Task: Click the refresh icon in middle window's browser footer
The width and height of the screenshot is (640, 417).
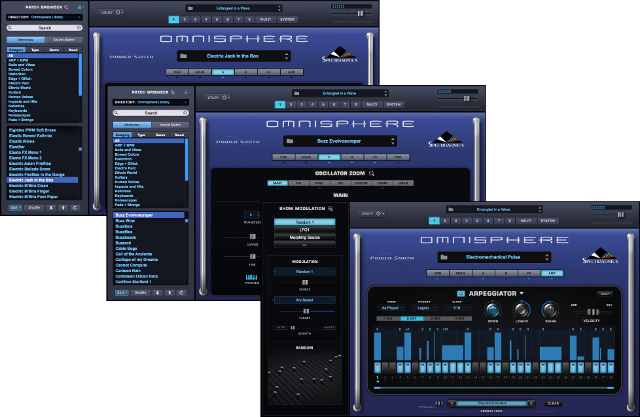Action: 181,293
